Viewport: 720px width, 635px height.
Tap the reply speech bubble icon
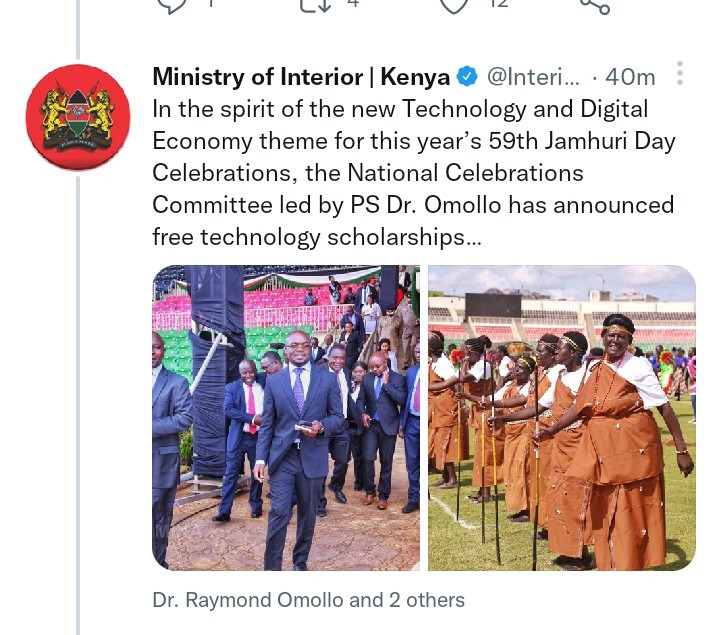172,5
